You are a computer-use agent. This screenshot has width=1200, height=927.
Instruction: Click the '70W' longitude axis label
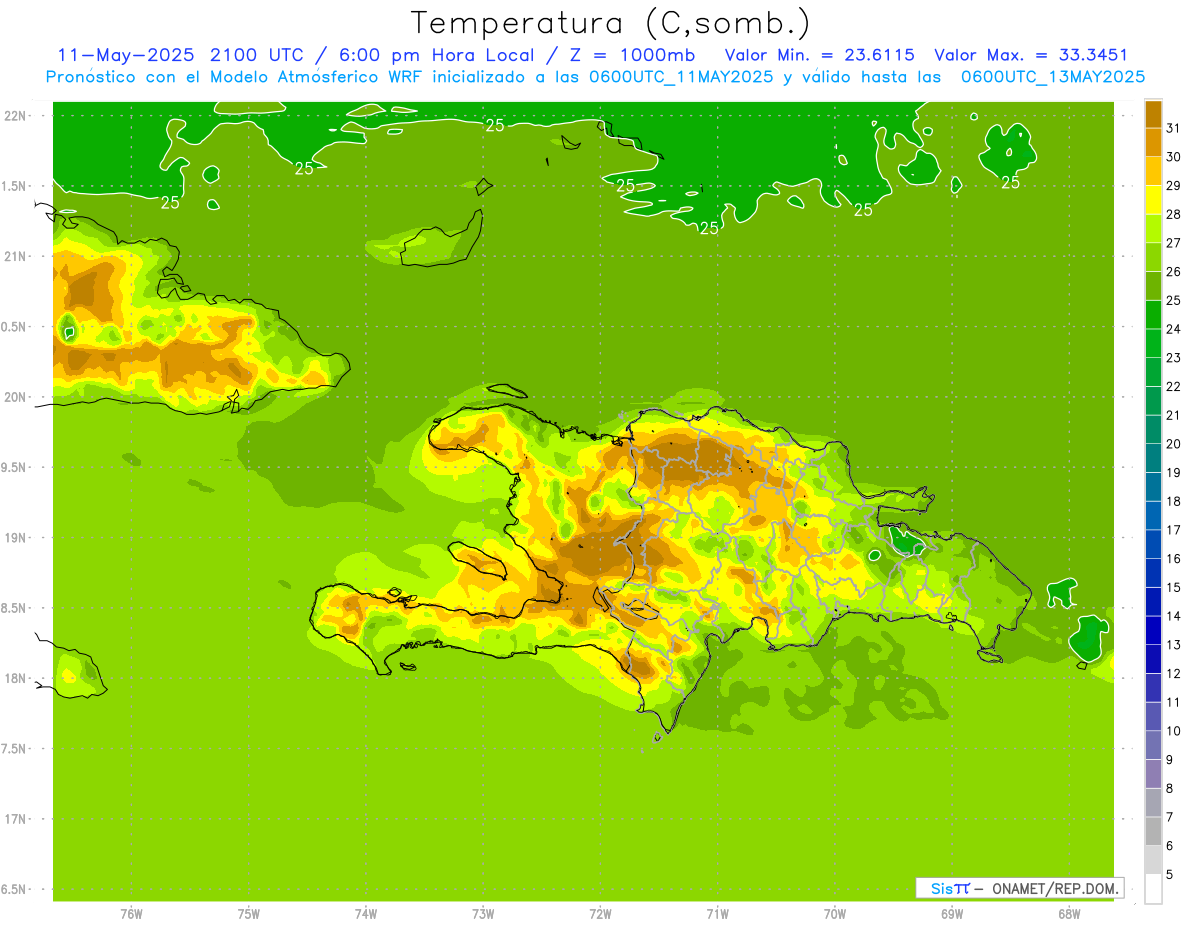click(835, 913)
